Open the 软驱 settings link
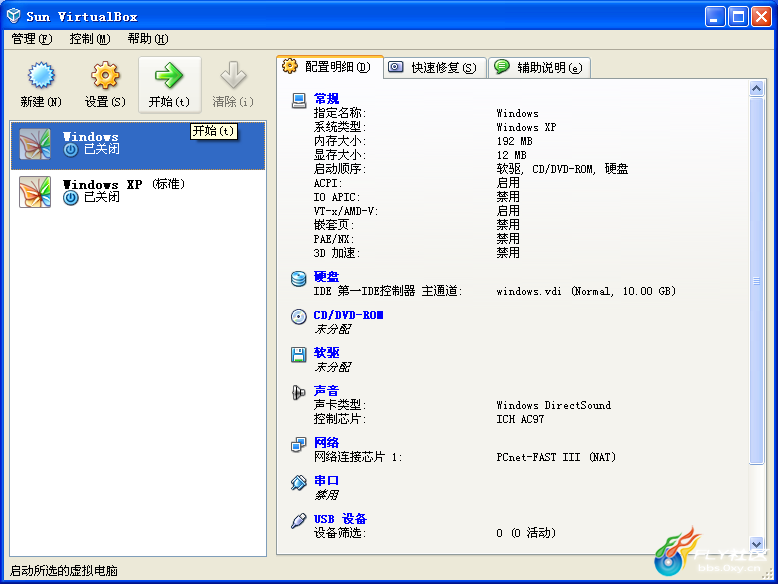 [x=326, y=353]
